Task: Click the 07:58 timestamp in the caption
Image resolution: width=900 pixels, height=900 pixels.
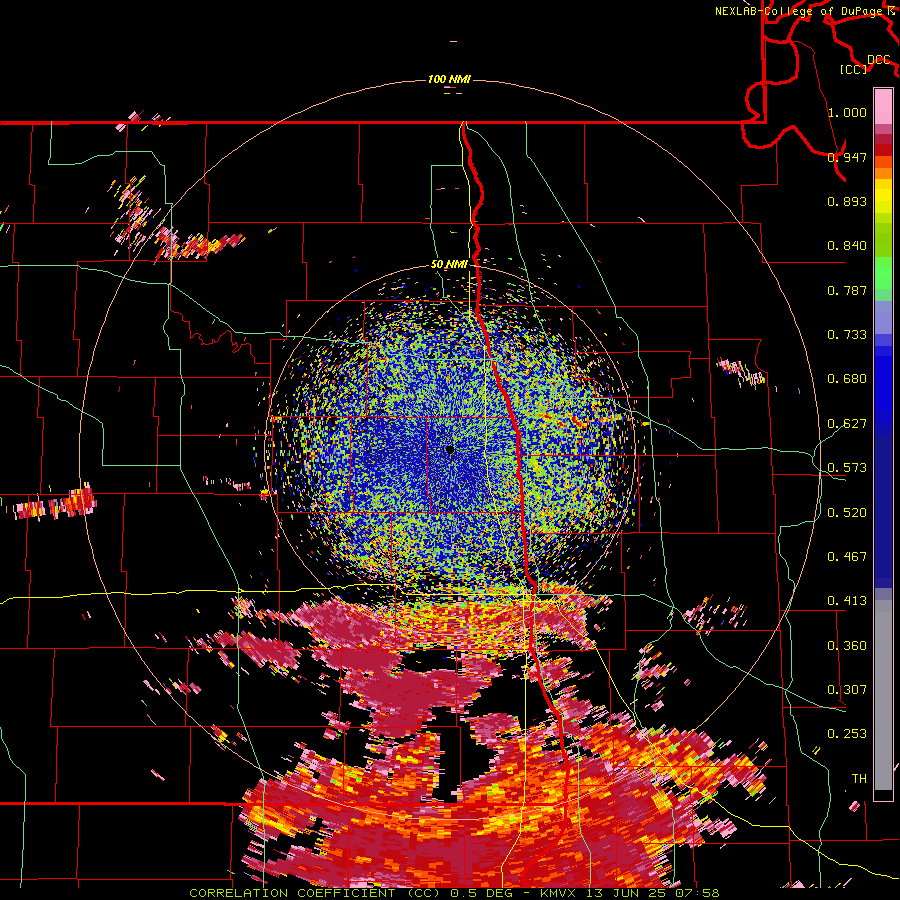Action: 699,893
